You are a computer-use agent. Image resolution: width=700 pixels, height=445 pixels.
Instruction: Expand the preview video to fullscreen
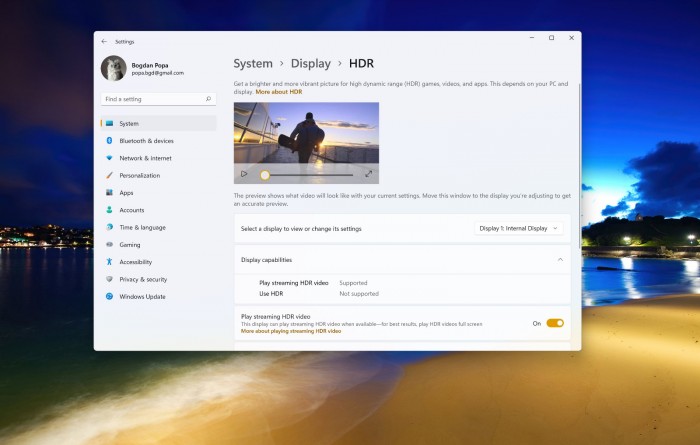368,174
